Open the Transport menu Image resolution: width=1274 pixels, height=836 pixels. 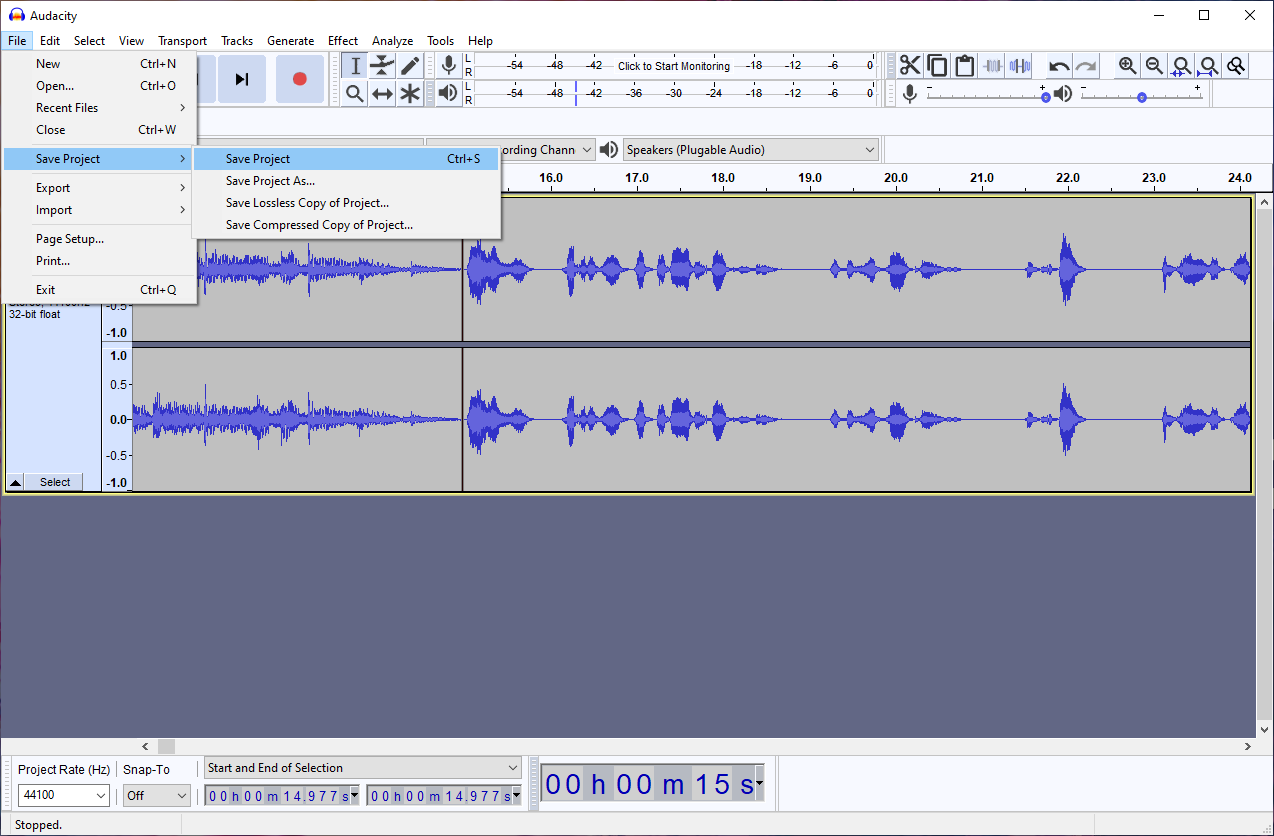(x=182, y=41)
